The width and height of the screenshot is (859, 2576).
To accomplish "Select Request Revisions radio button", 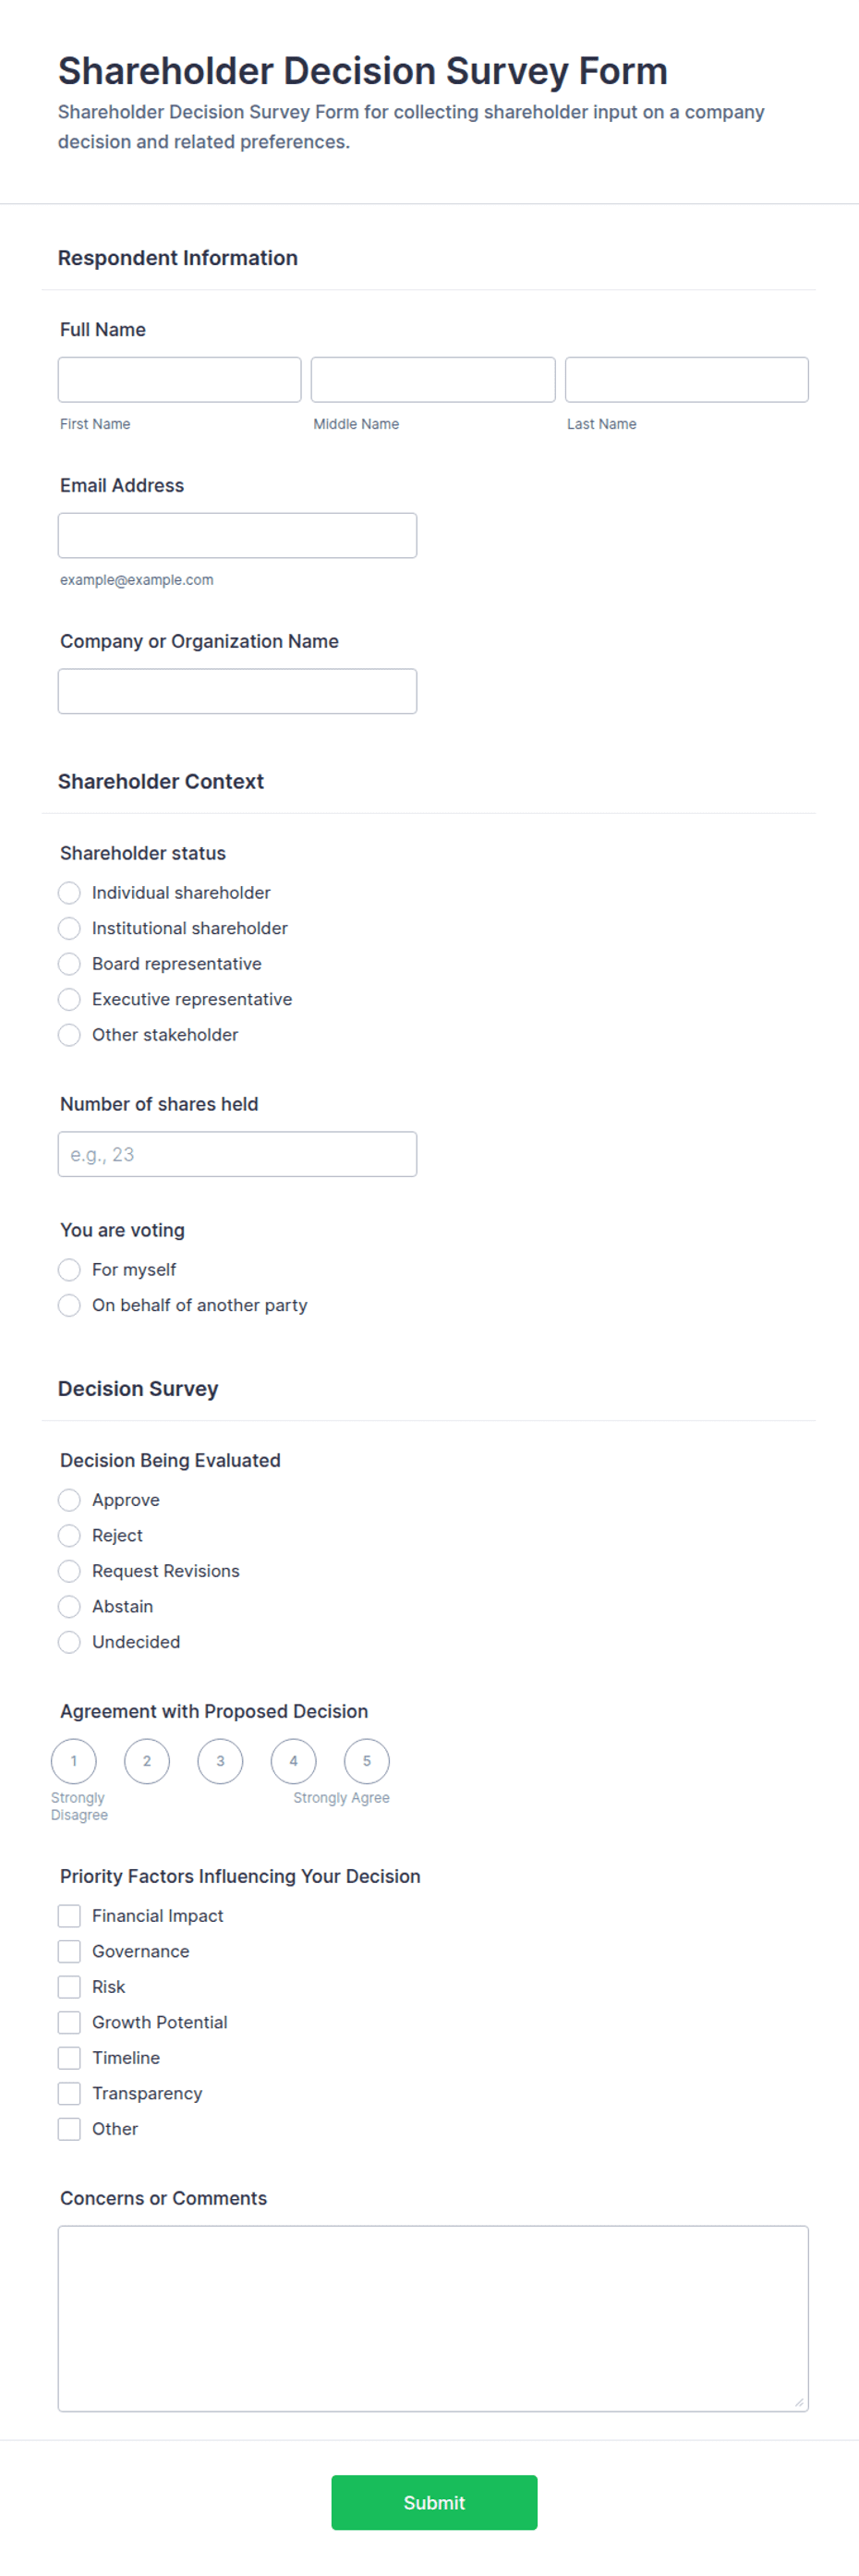I will click(69, 1571).
